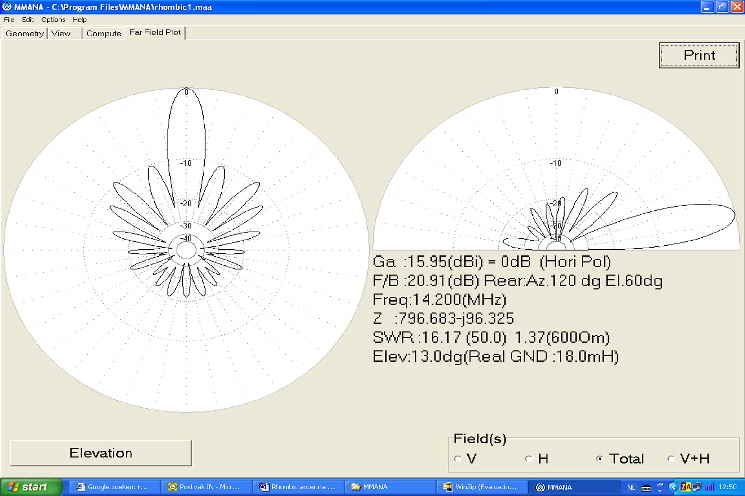Open the Help menu
Screen dimensions: 745x496
point(80,20)
